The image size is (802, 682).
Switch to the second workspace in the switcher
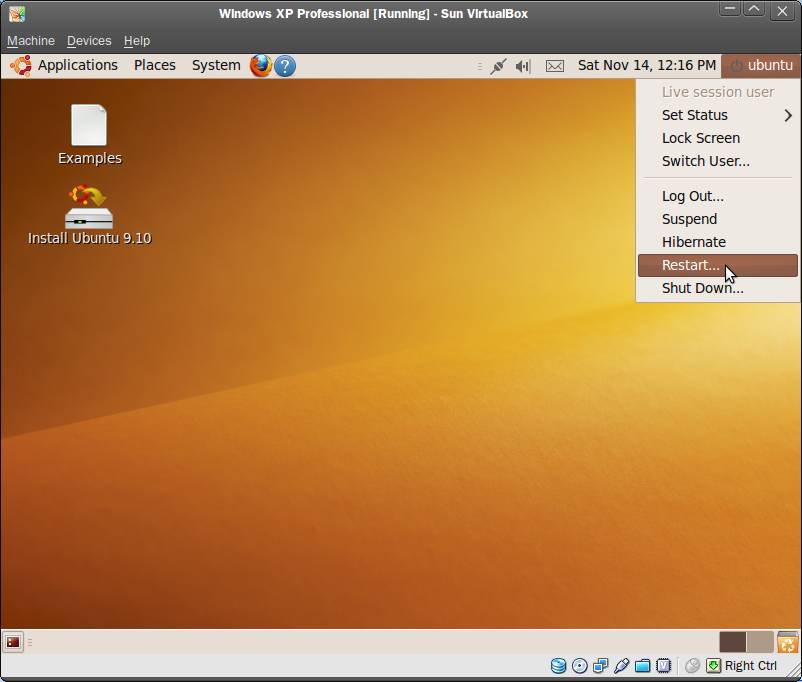coord(760,642)
